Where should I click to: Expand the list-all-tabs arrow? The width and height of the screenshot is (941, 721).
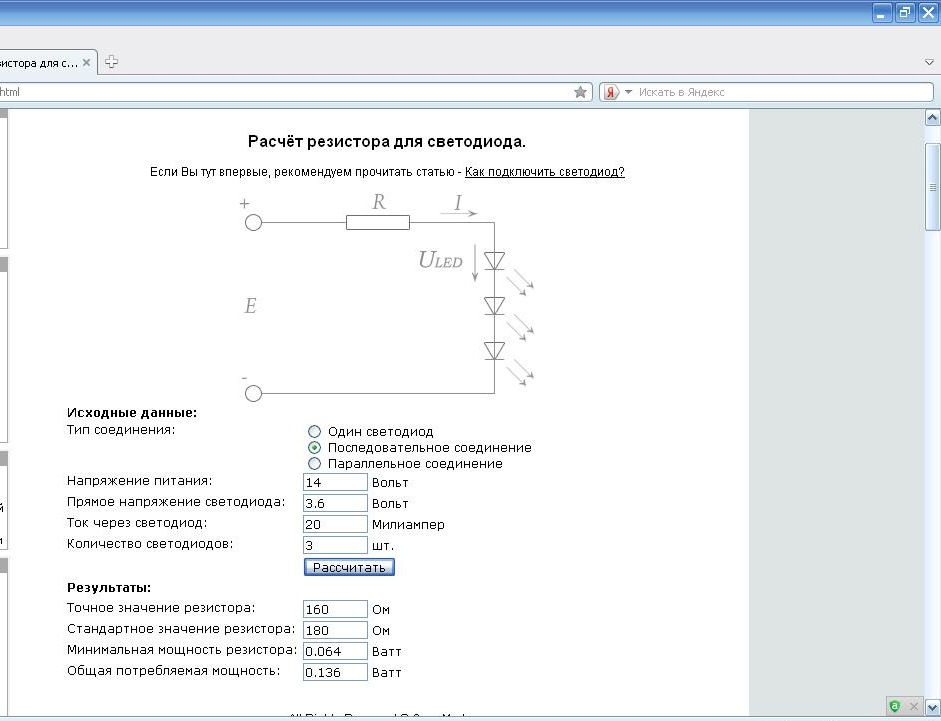929,62
